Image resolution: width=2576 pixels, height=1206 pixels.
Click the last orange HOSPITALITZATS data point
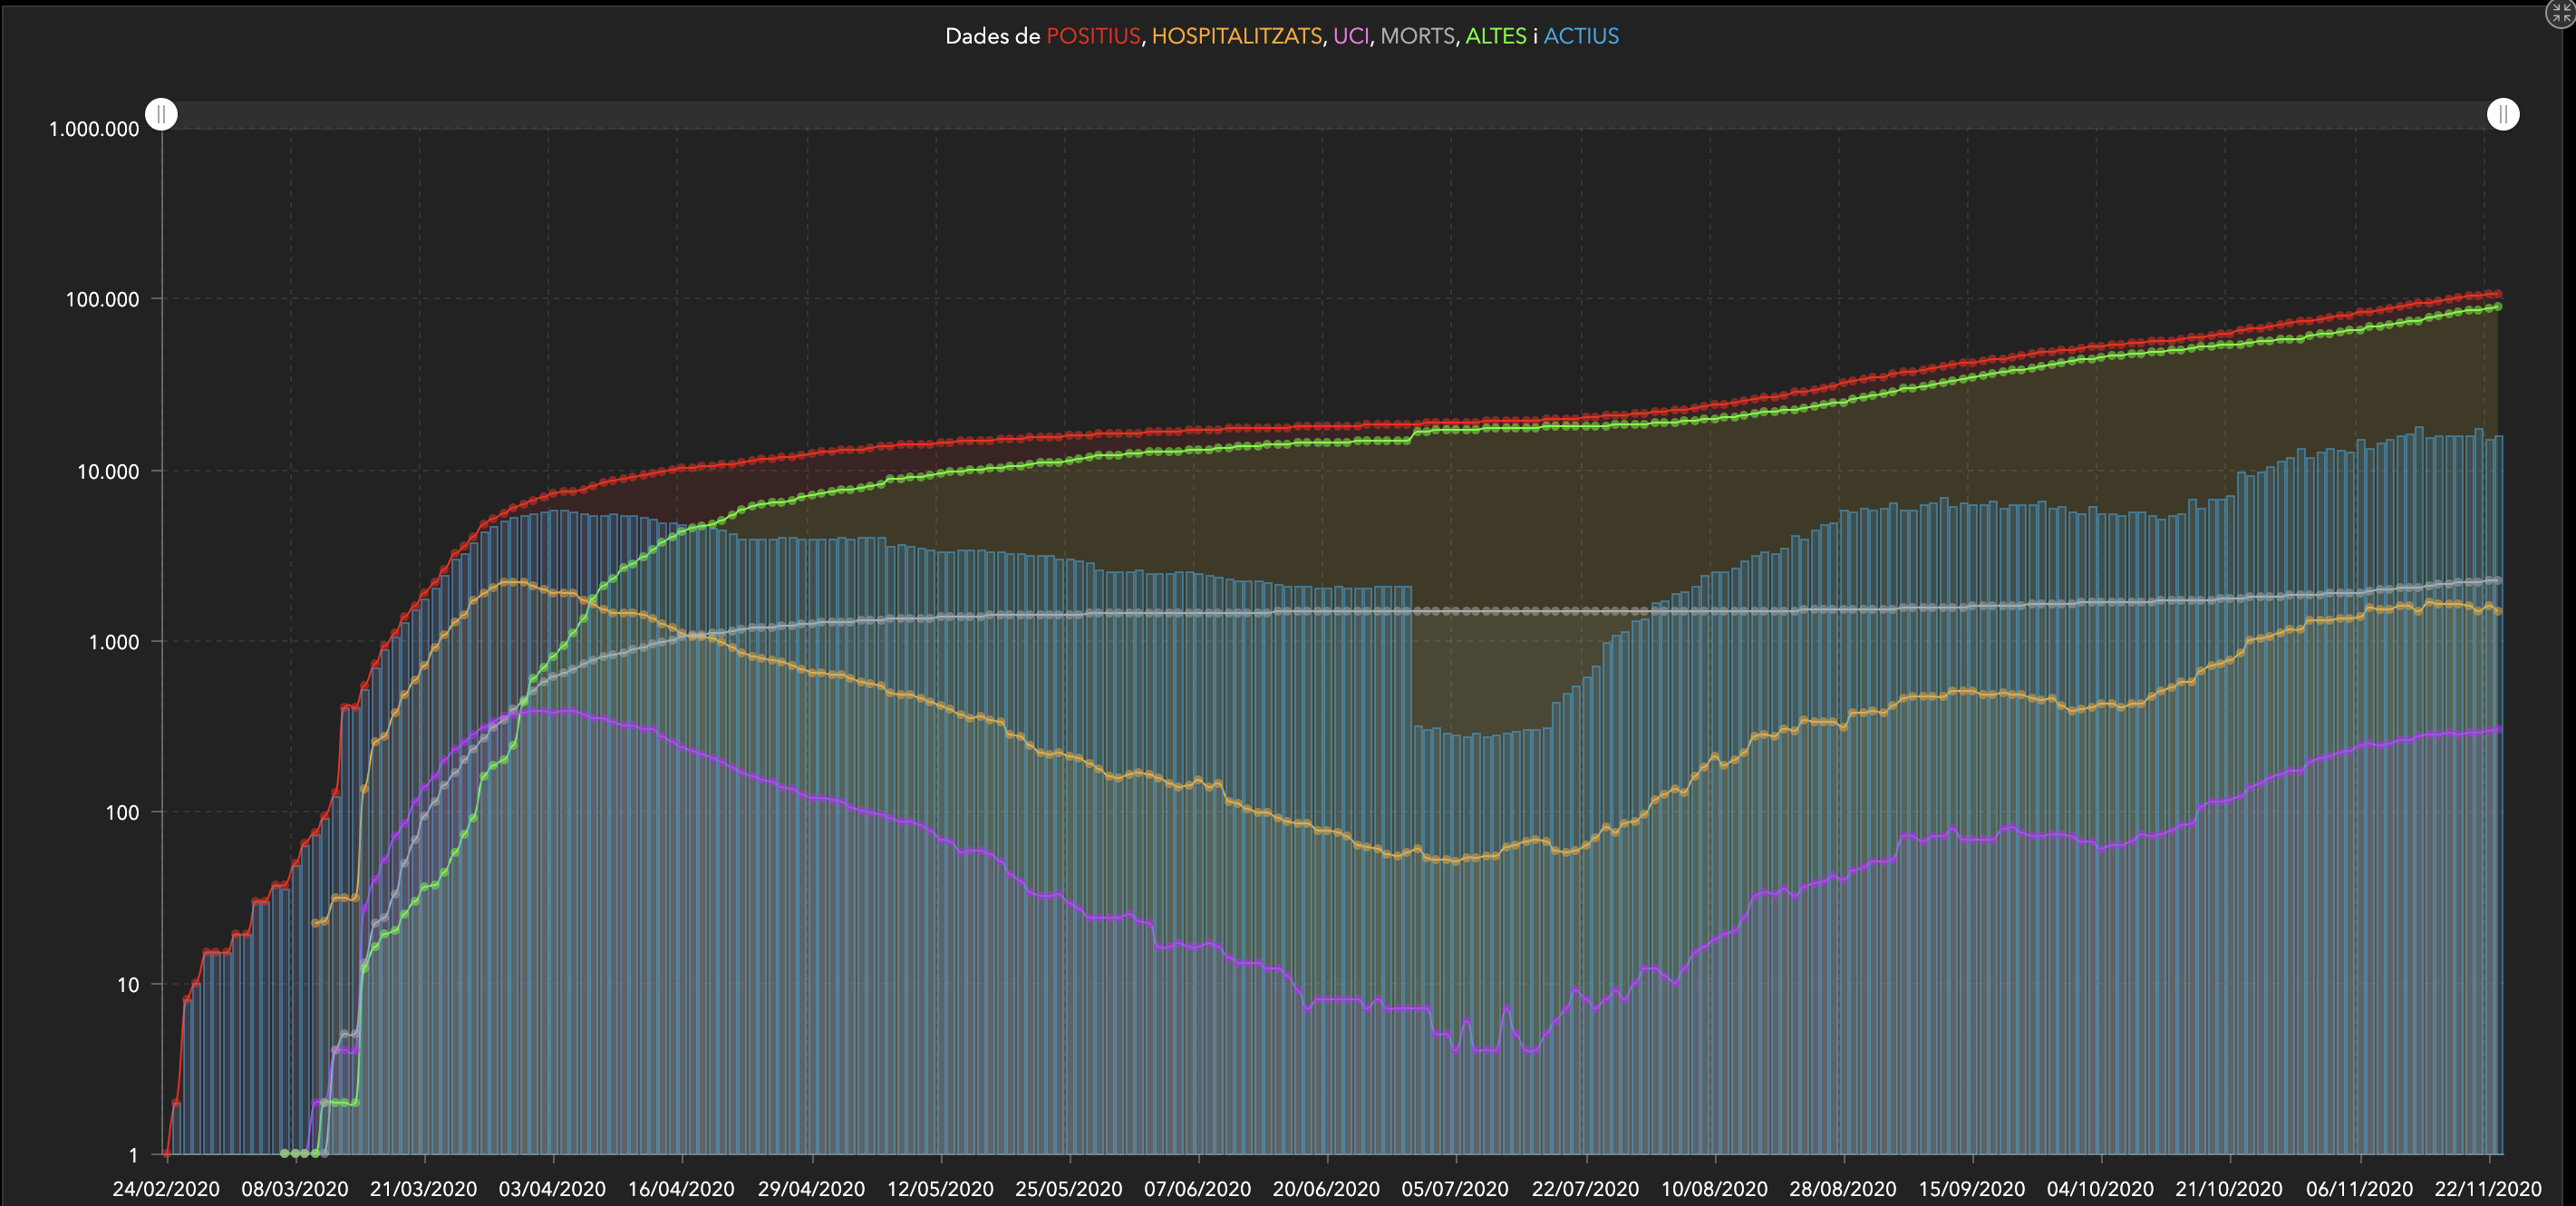tap(2497, 611)
